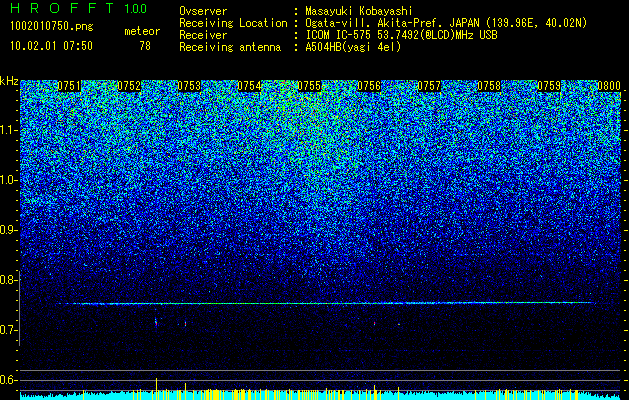
Task: Click the meteor count 78
Action: [145, 46]
